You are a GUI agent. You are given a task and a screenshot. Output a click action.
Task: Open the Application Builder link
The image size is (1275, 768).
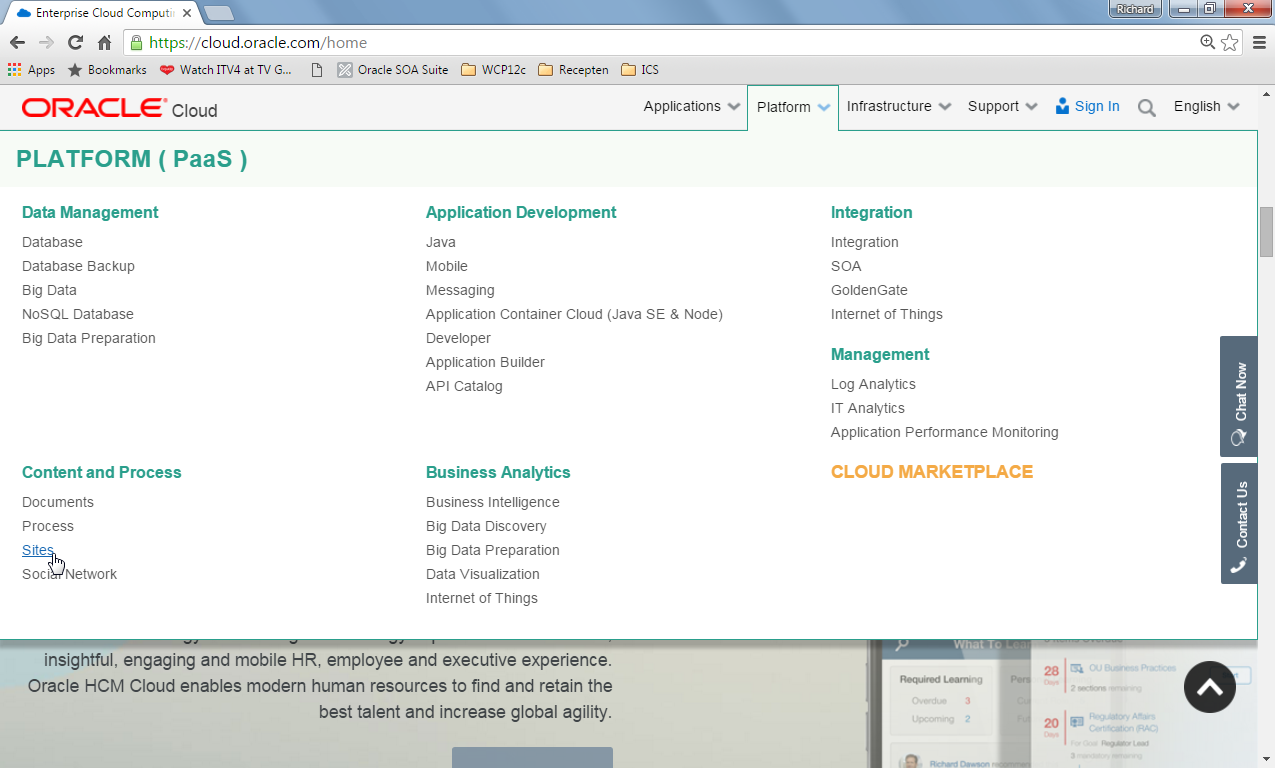pos(485,362)
